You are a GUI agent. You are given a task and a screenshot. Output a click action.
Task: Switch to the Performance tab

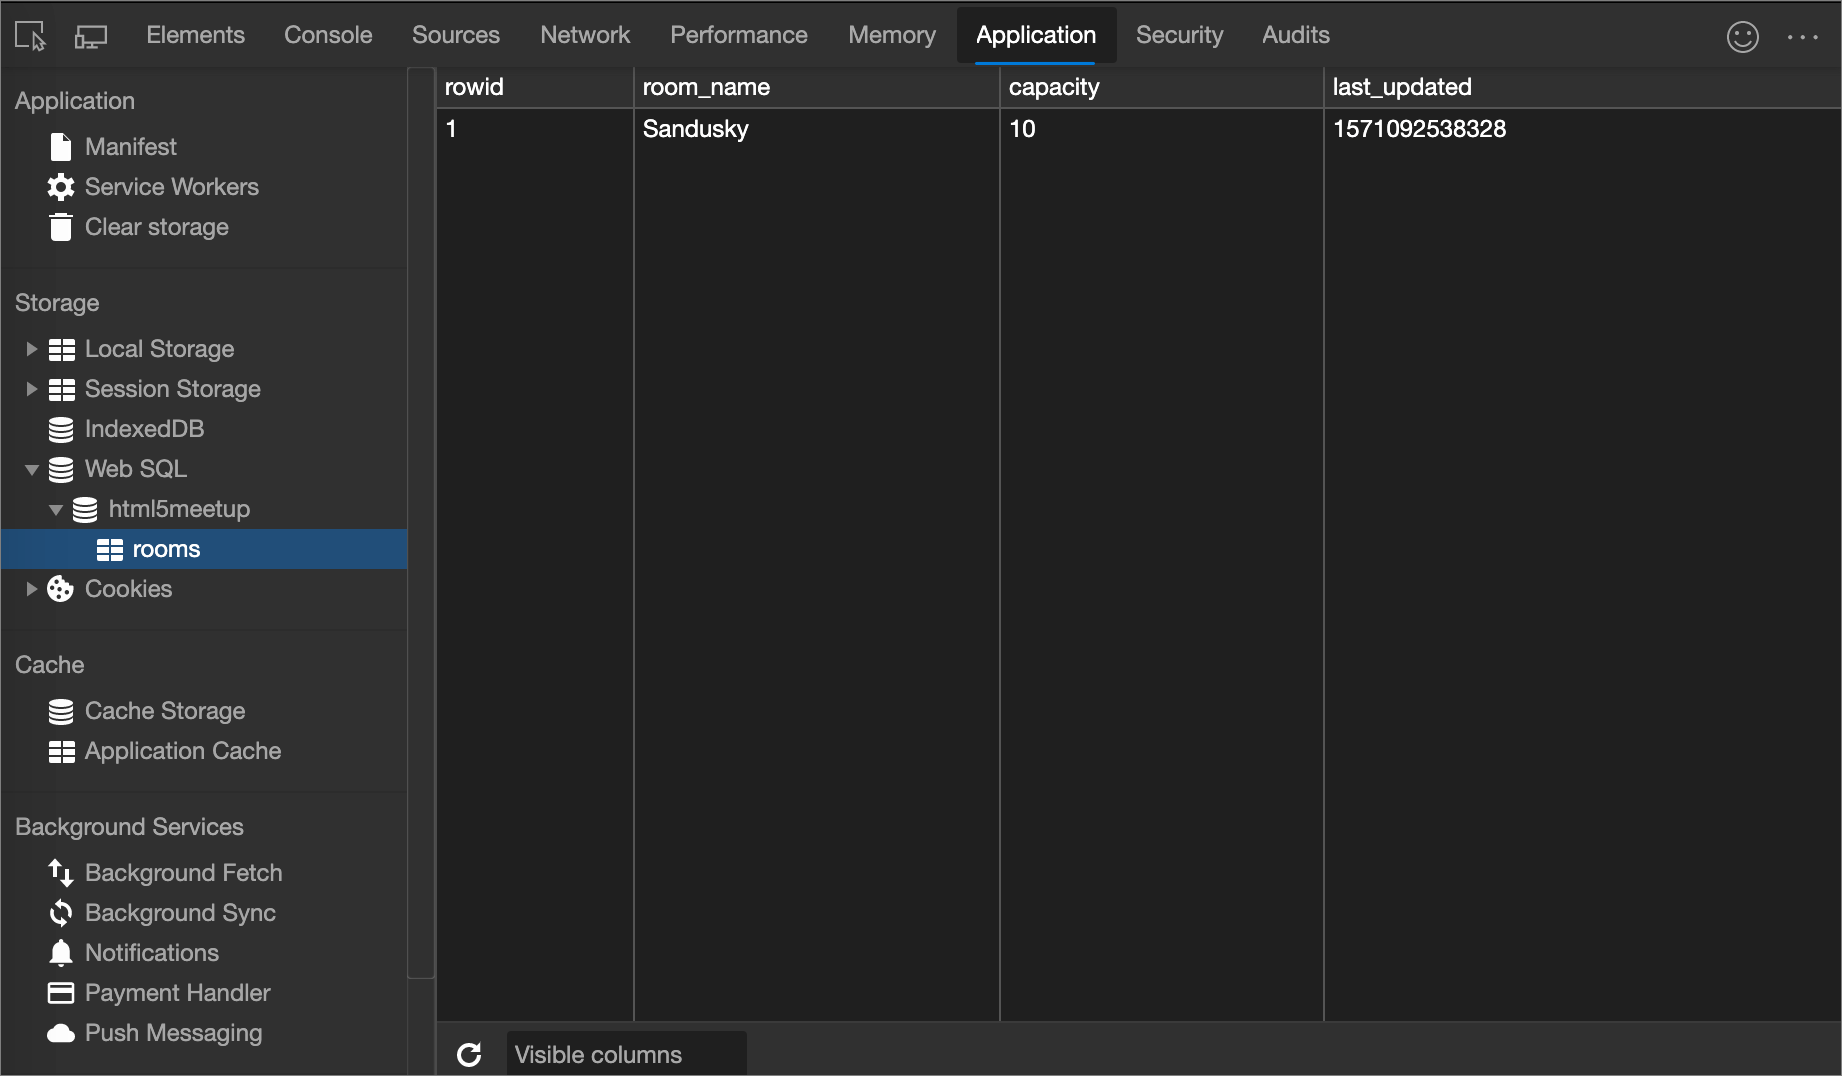pos(739,35)
